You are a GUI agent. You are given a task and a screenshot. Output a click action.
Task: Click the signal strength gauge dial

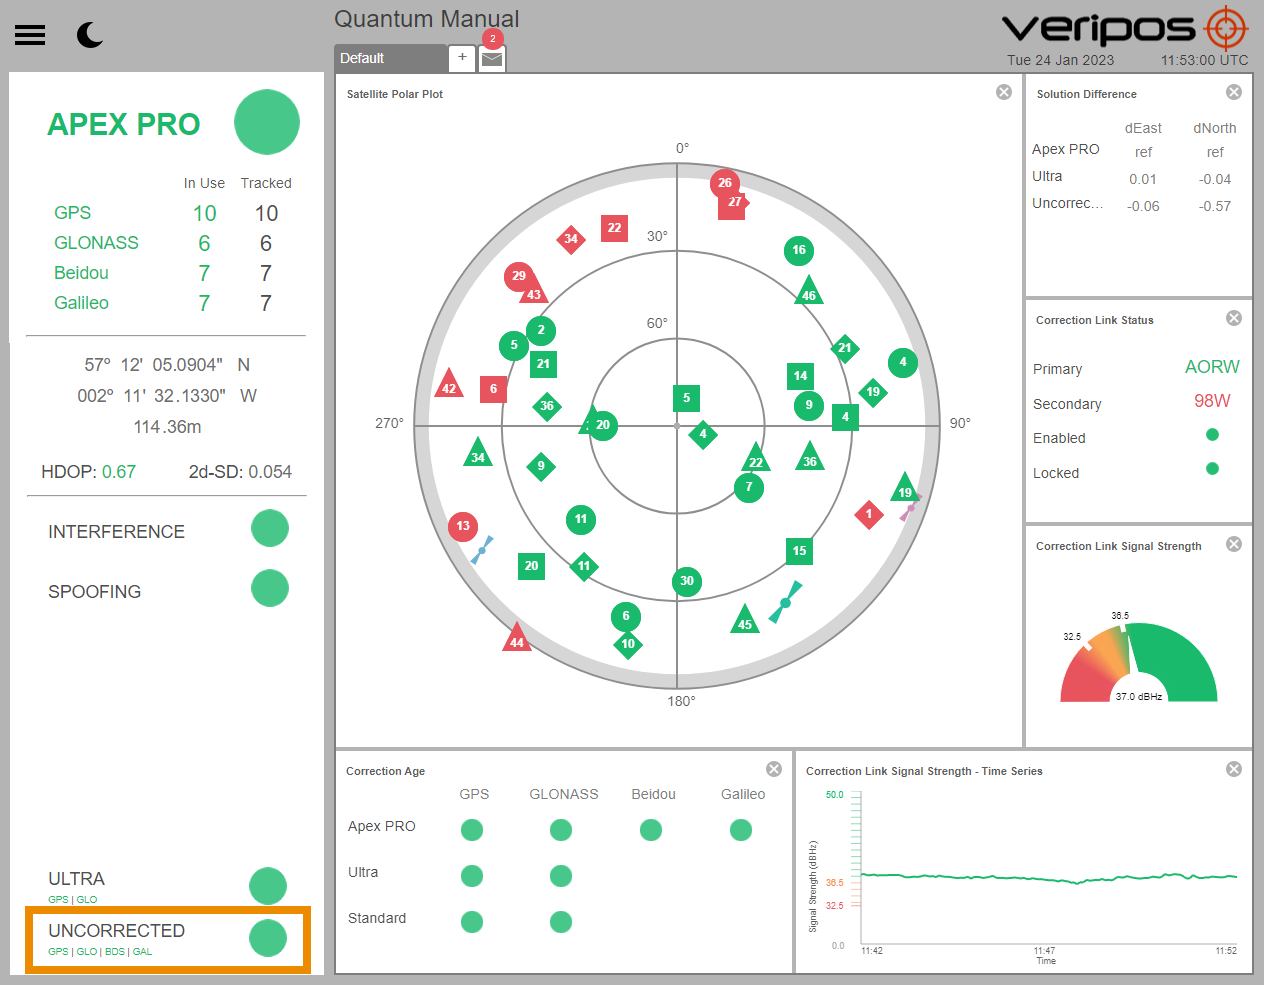[x=1139, y=662]
